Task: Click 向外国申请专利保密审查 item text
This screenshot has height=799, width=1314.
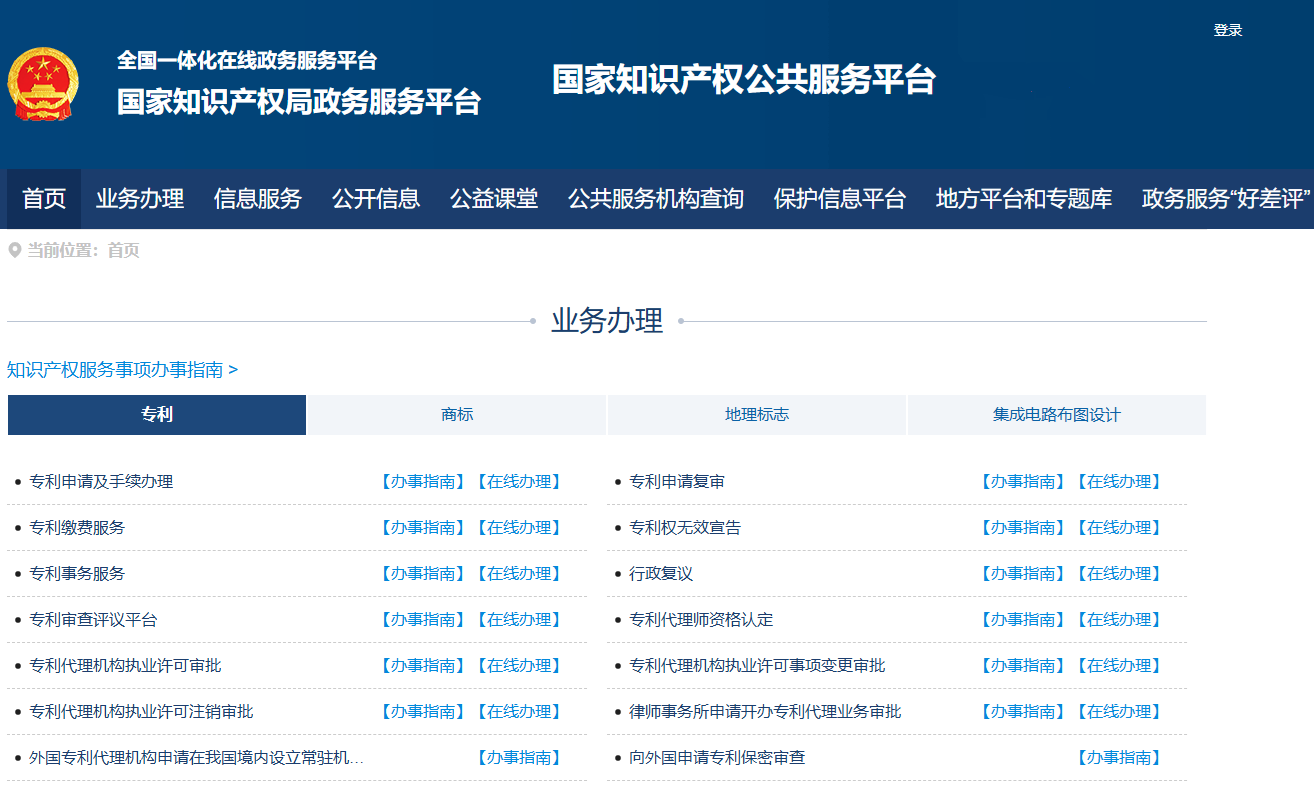Action: tap(717, 758)
